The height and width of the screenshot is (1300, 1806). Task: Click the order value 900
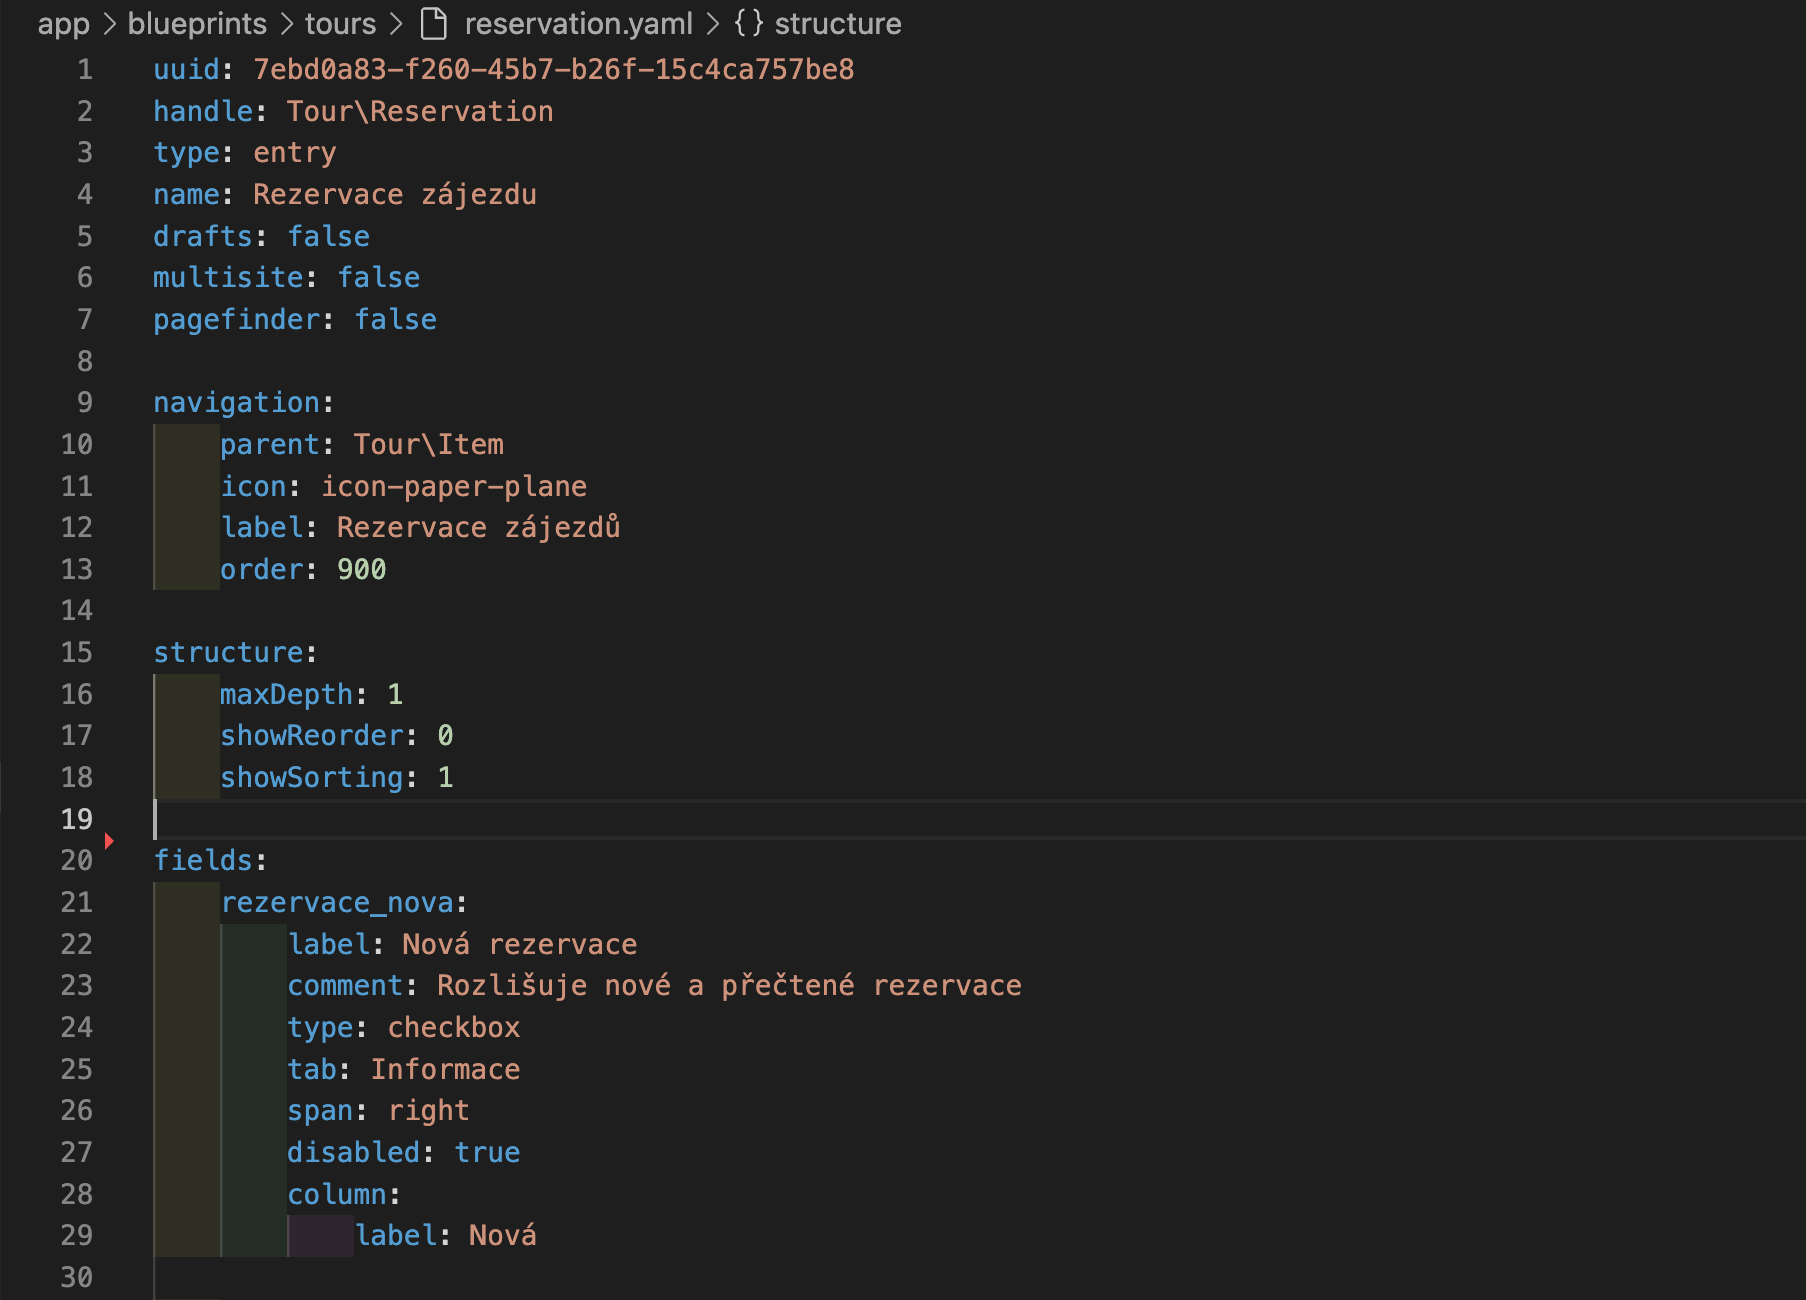(362, 569)
